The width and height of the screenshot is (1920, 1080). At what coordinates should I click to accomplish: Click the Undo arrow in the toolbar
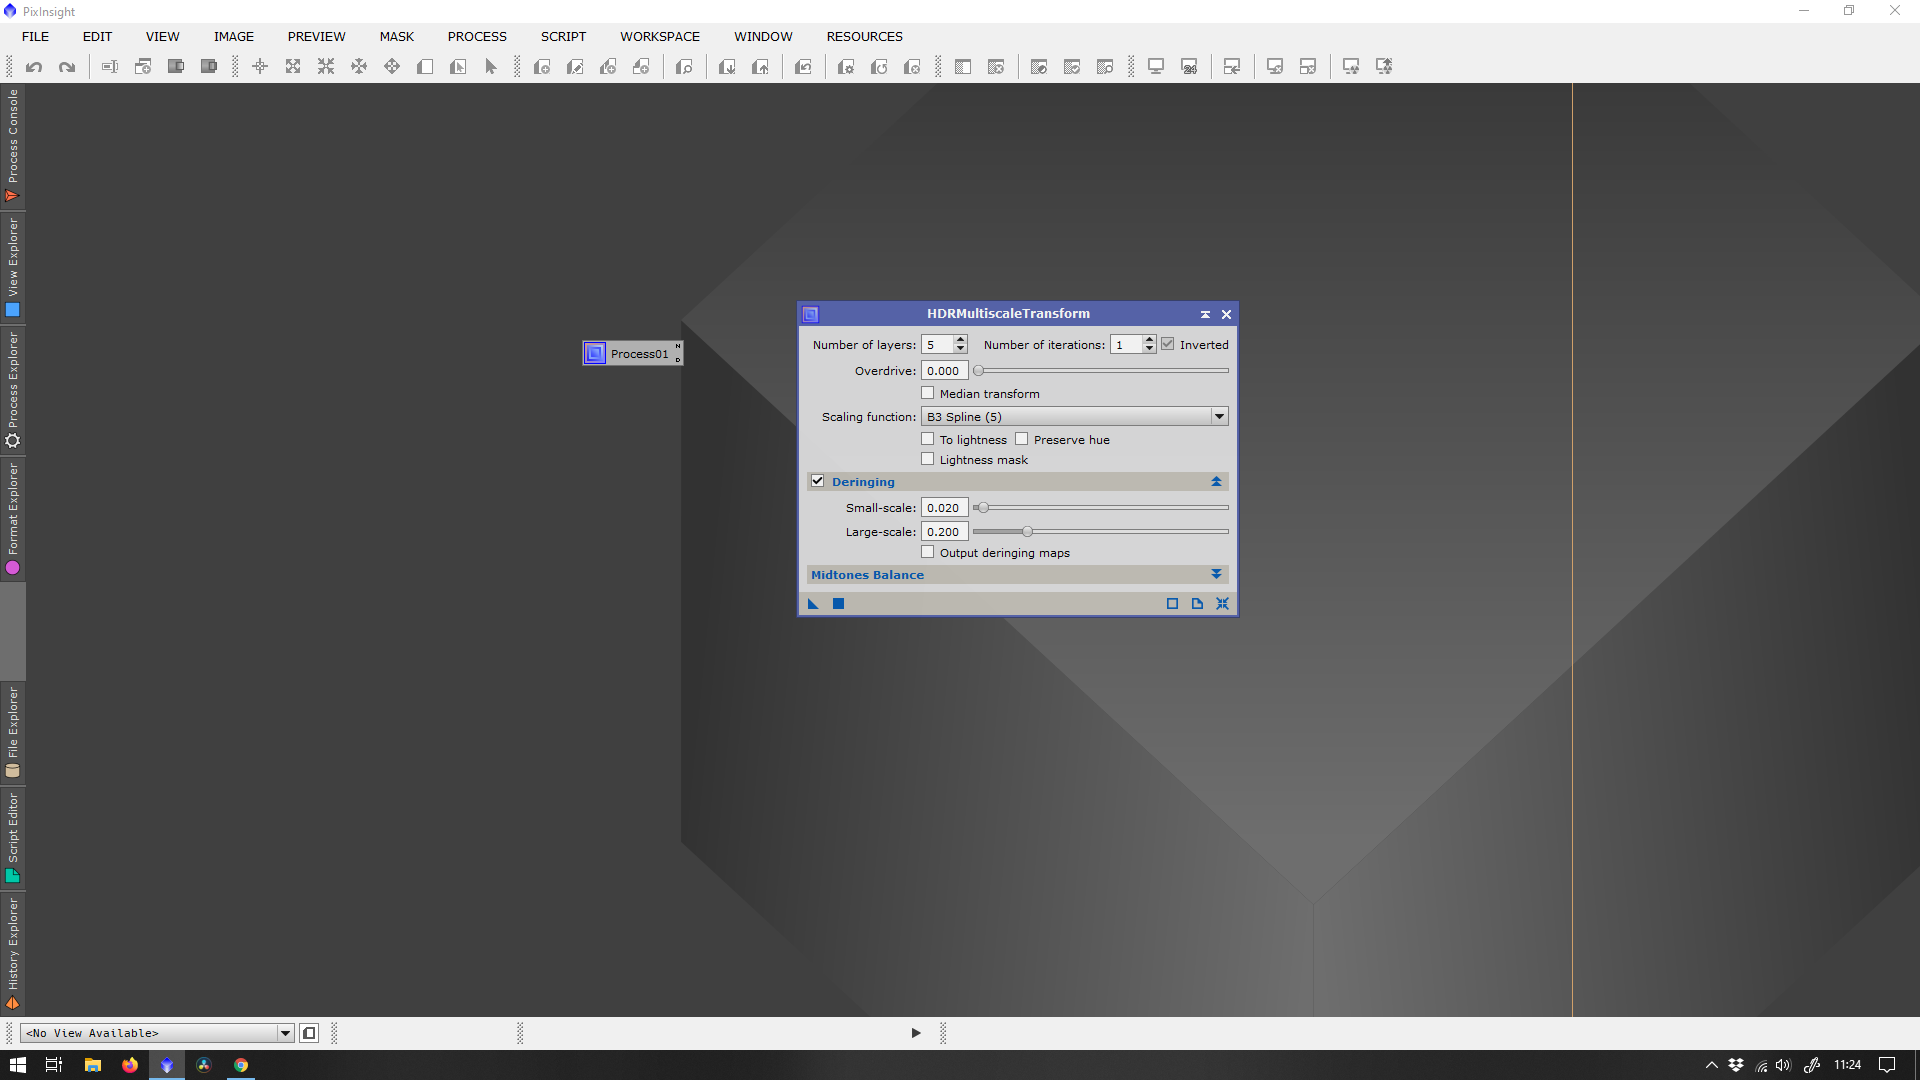tap(34, 67)
